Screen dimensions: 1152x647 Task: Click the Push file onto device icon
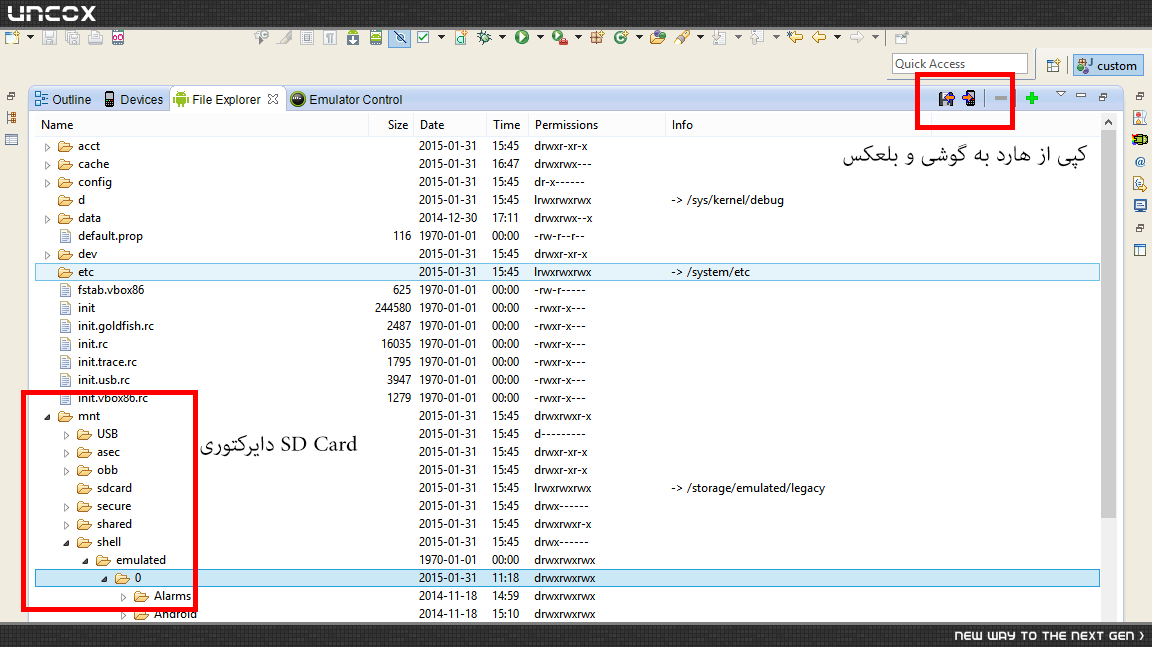pyautogui.click(x=970, y=98)
